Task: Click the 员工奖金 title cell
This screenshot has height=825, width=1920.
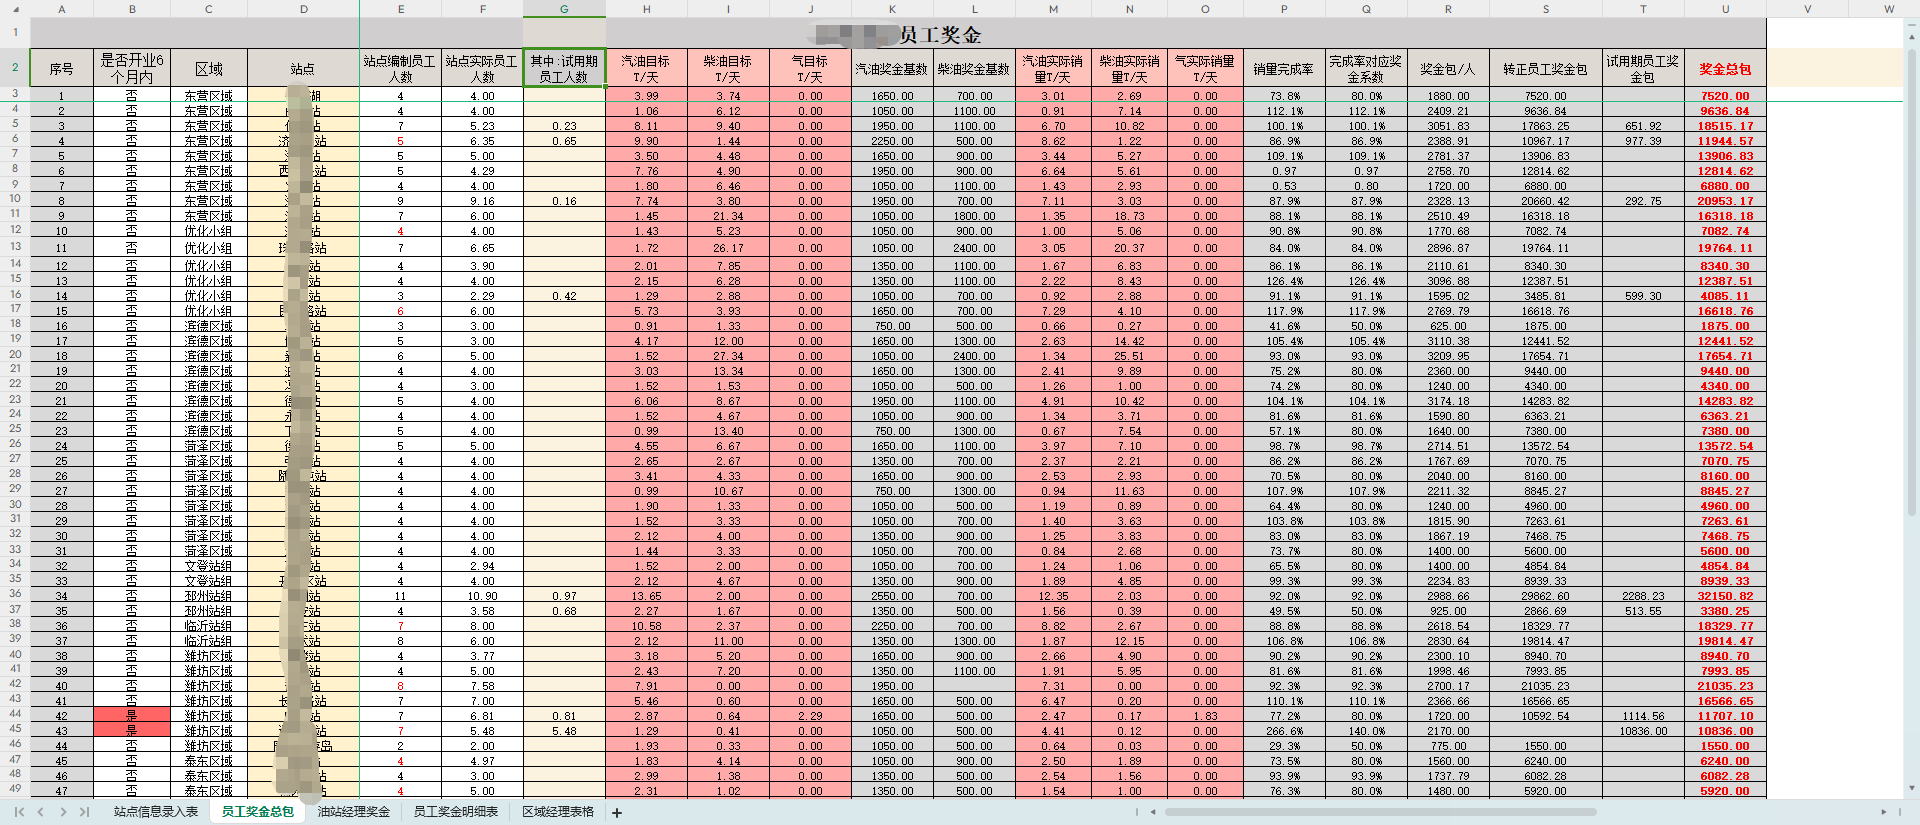Action: tap(898, 35)
